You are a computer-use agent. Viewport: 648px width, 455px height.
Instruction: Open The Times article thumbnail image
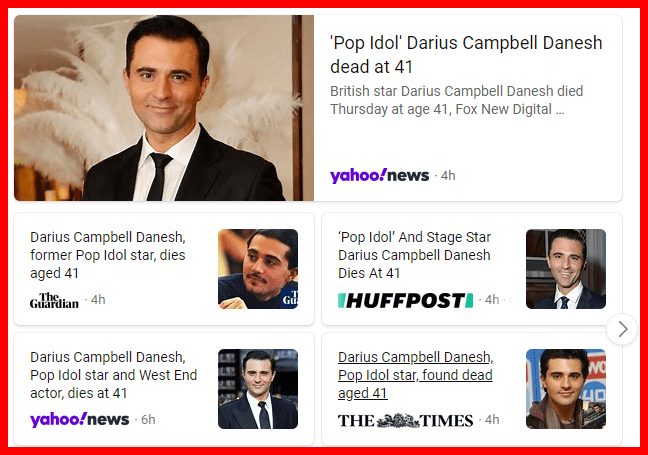(566, 389)
